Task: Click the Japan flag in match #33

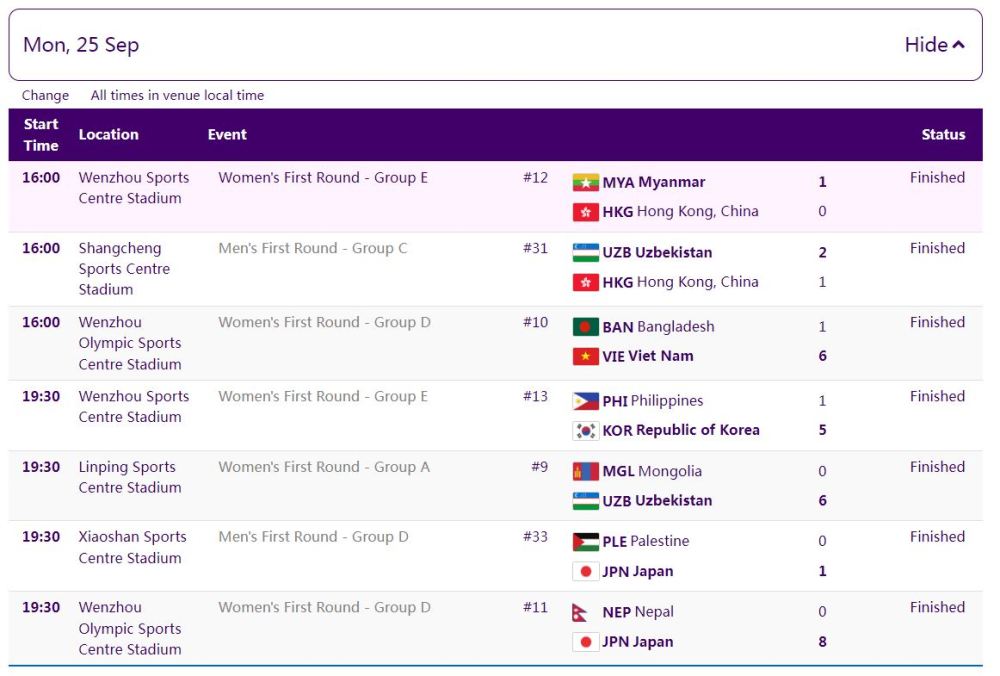Action: click(585, 571)
